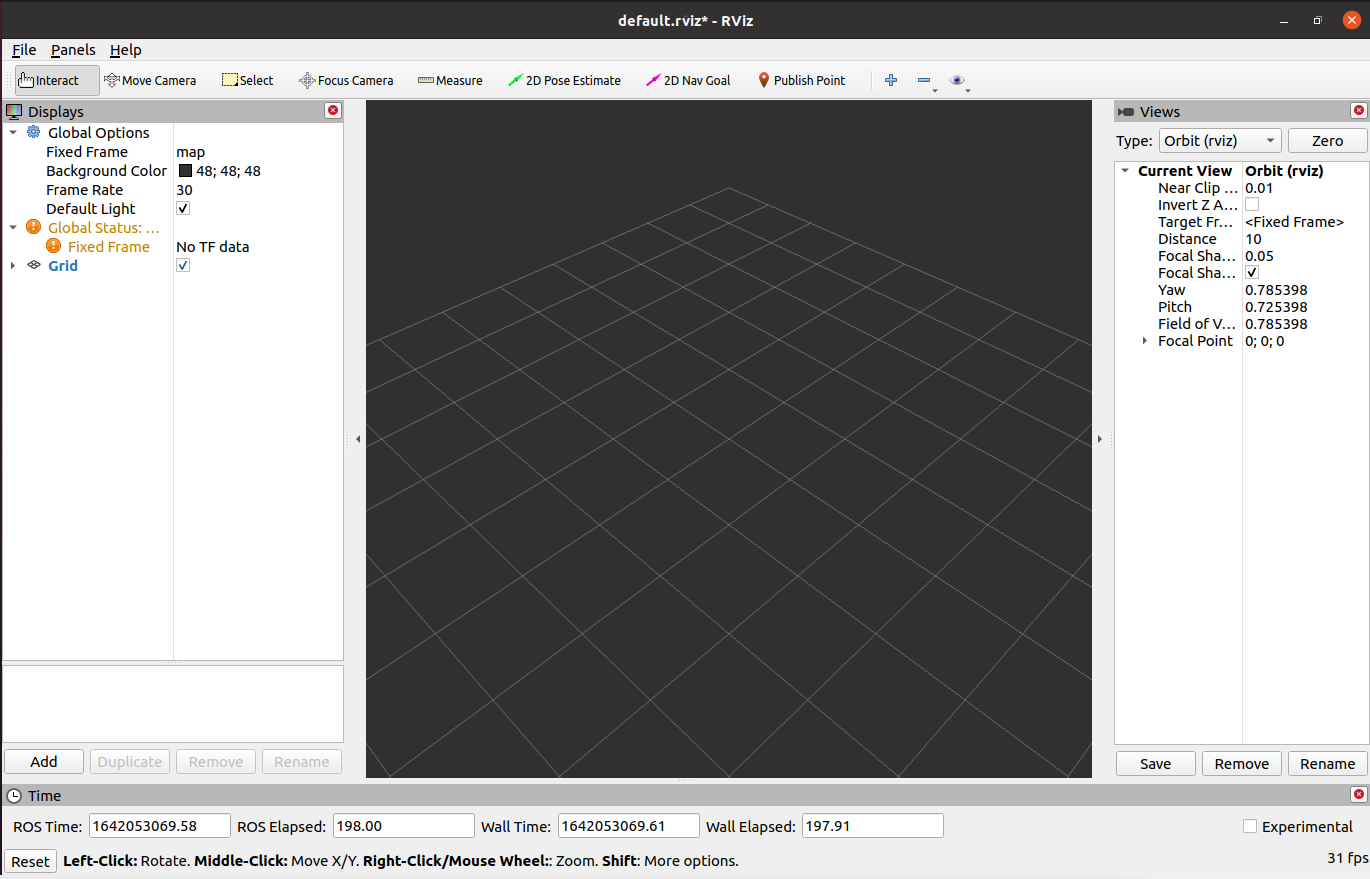Select the 2D Pose Estimate tool
The width and height of the screenshot is (1370, 879).
click(564, 80)
